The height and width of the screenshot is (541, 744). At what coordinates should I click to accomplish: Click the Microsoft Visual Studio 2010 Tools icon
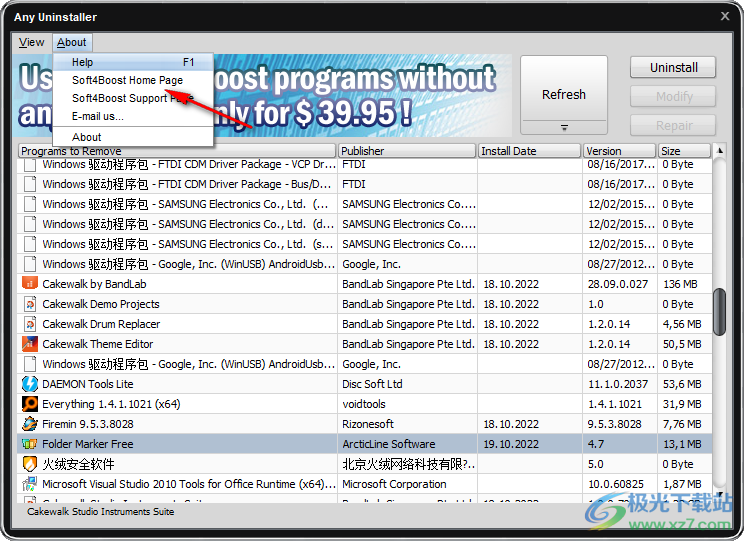tap(29, 484)
